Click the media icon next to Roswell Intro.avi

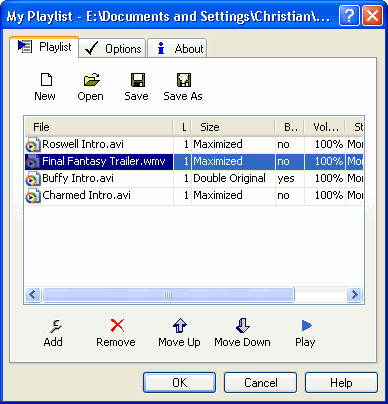[x=32, y=145]
